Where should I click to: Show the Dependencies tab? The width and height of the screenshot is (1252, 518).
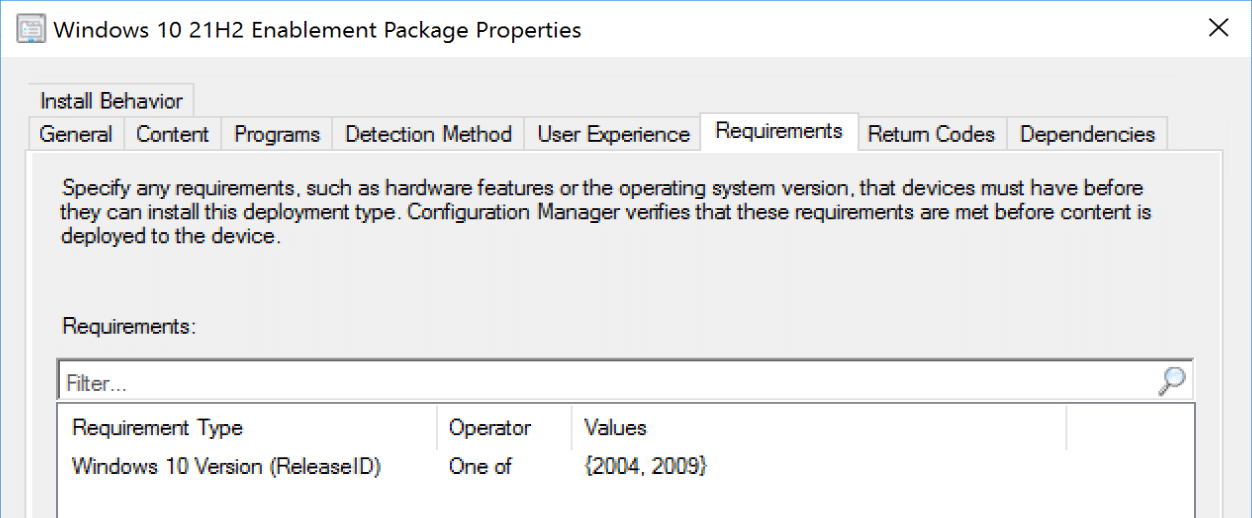(x=1087, y=134)
